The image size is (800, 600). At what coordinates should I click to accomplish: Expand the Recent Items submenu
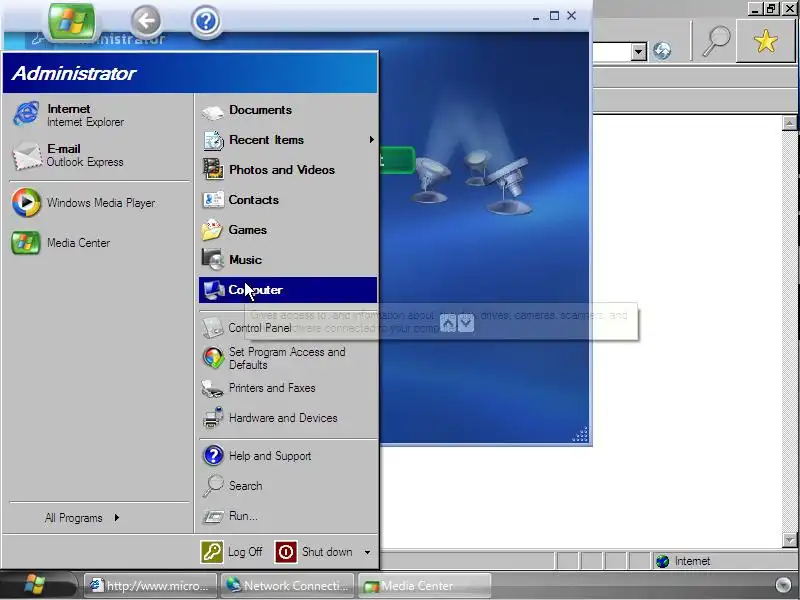click(288, 140)
